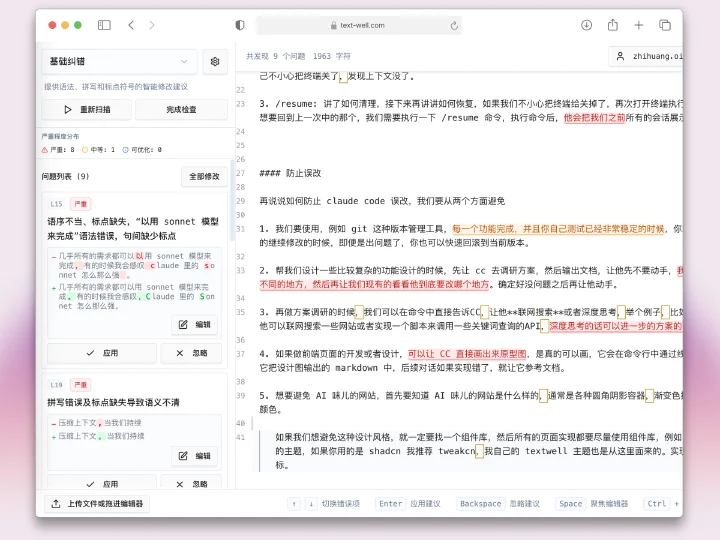
Task: Click the text-well.com address bar
Action: tap(359, 25)
